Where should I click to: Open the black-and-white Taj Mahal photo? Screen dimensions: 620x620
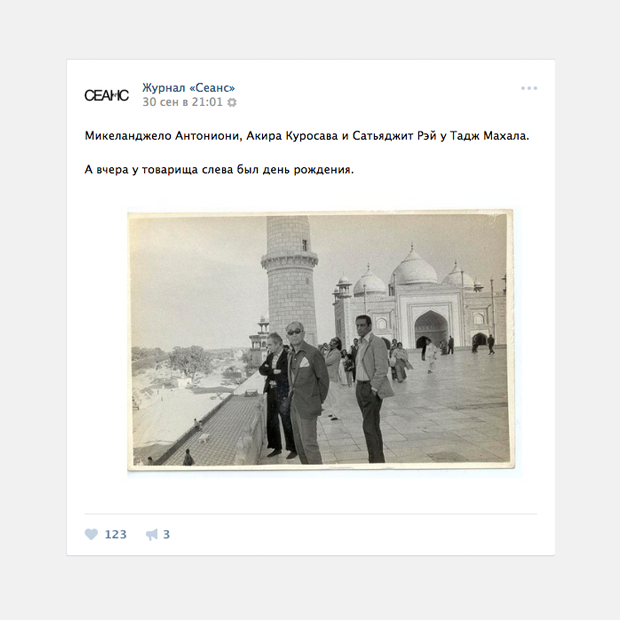tap(321, 340)
